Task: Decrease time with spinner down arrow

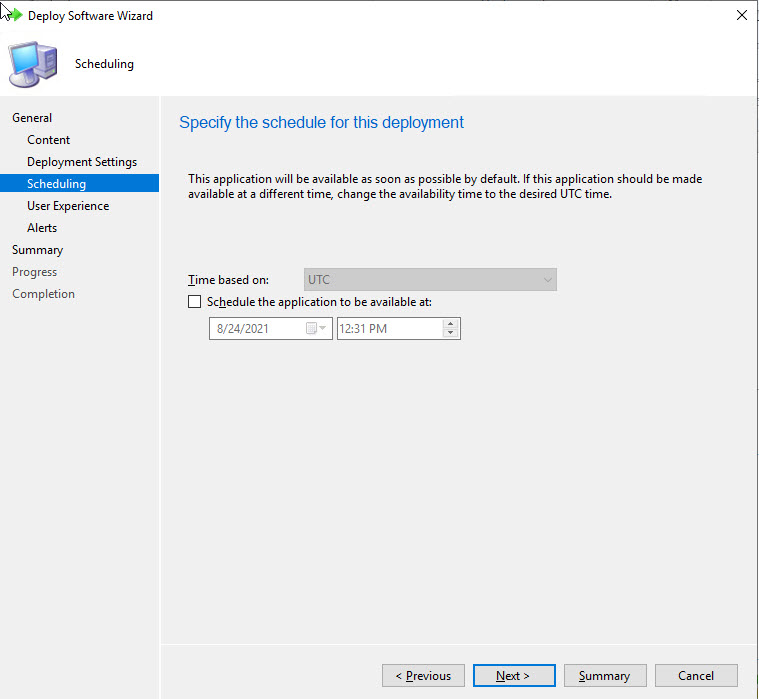Action: point(450,333)
